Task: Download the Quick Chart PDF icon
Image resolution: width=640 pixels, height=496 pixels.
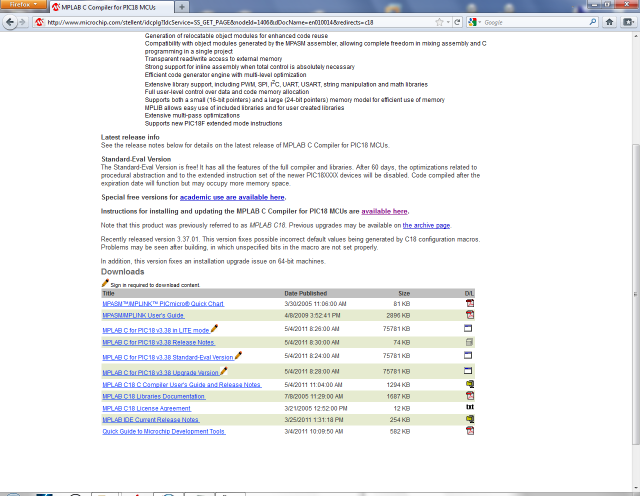Action: pos(470,303)
